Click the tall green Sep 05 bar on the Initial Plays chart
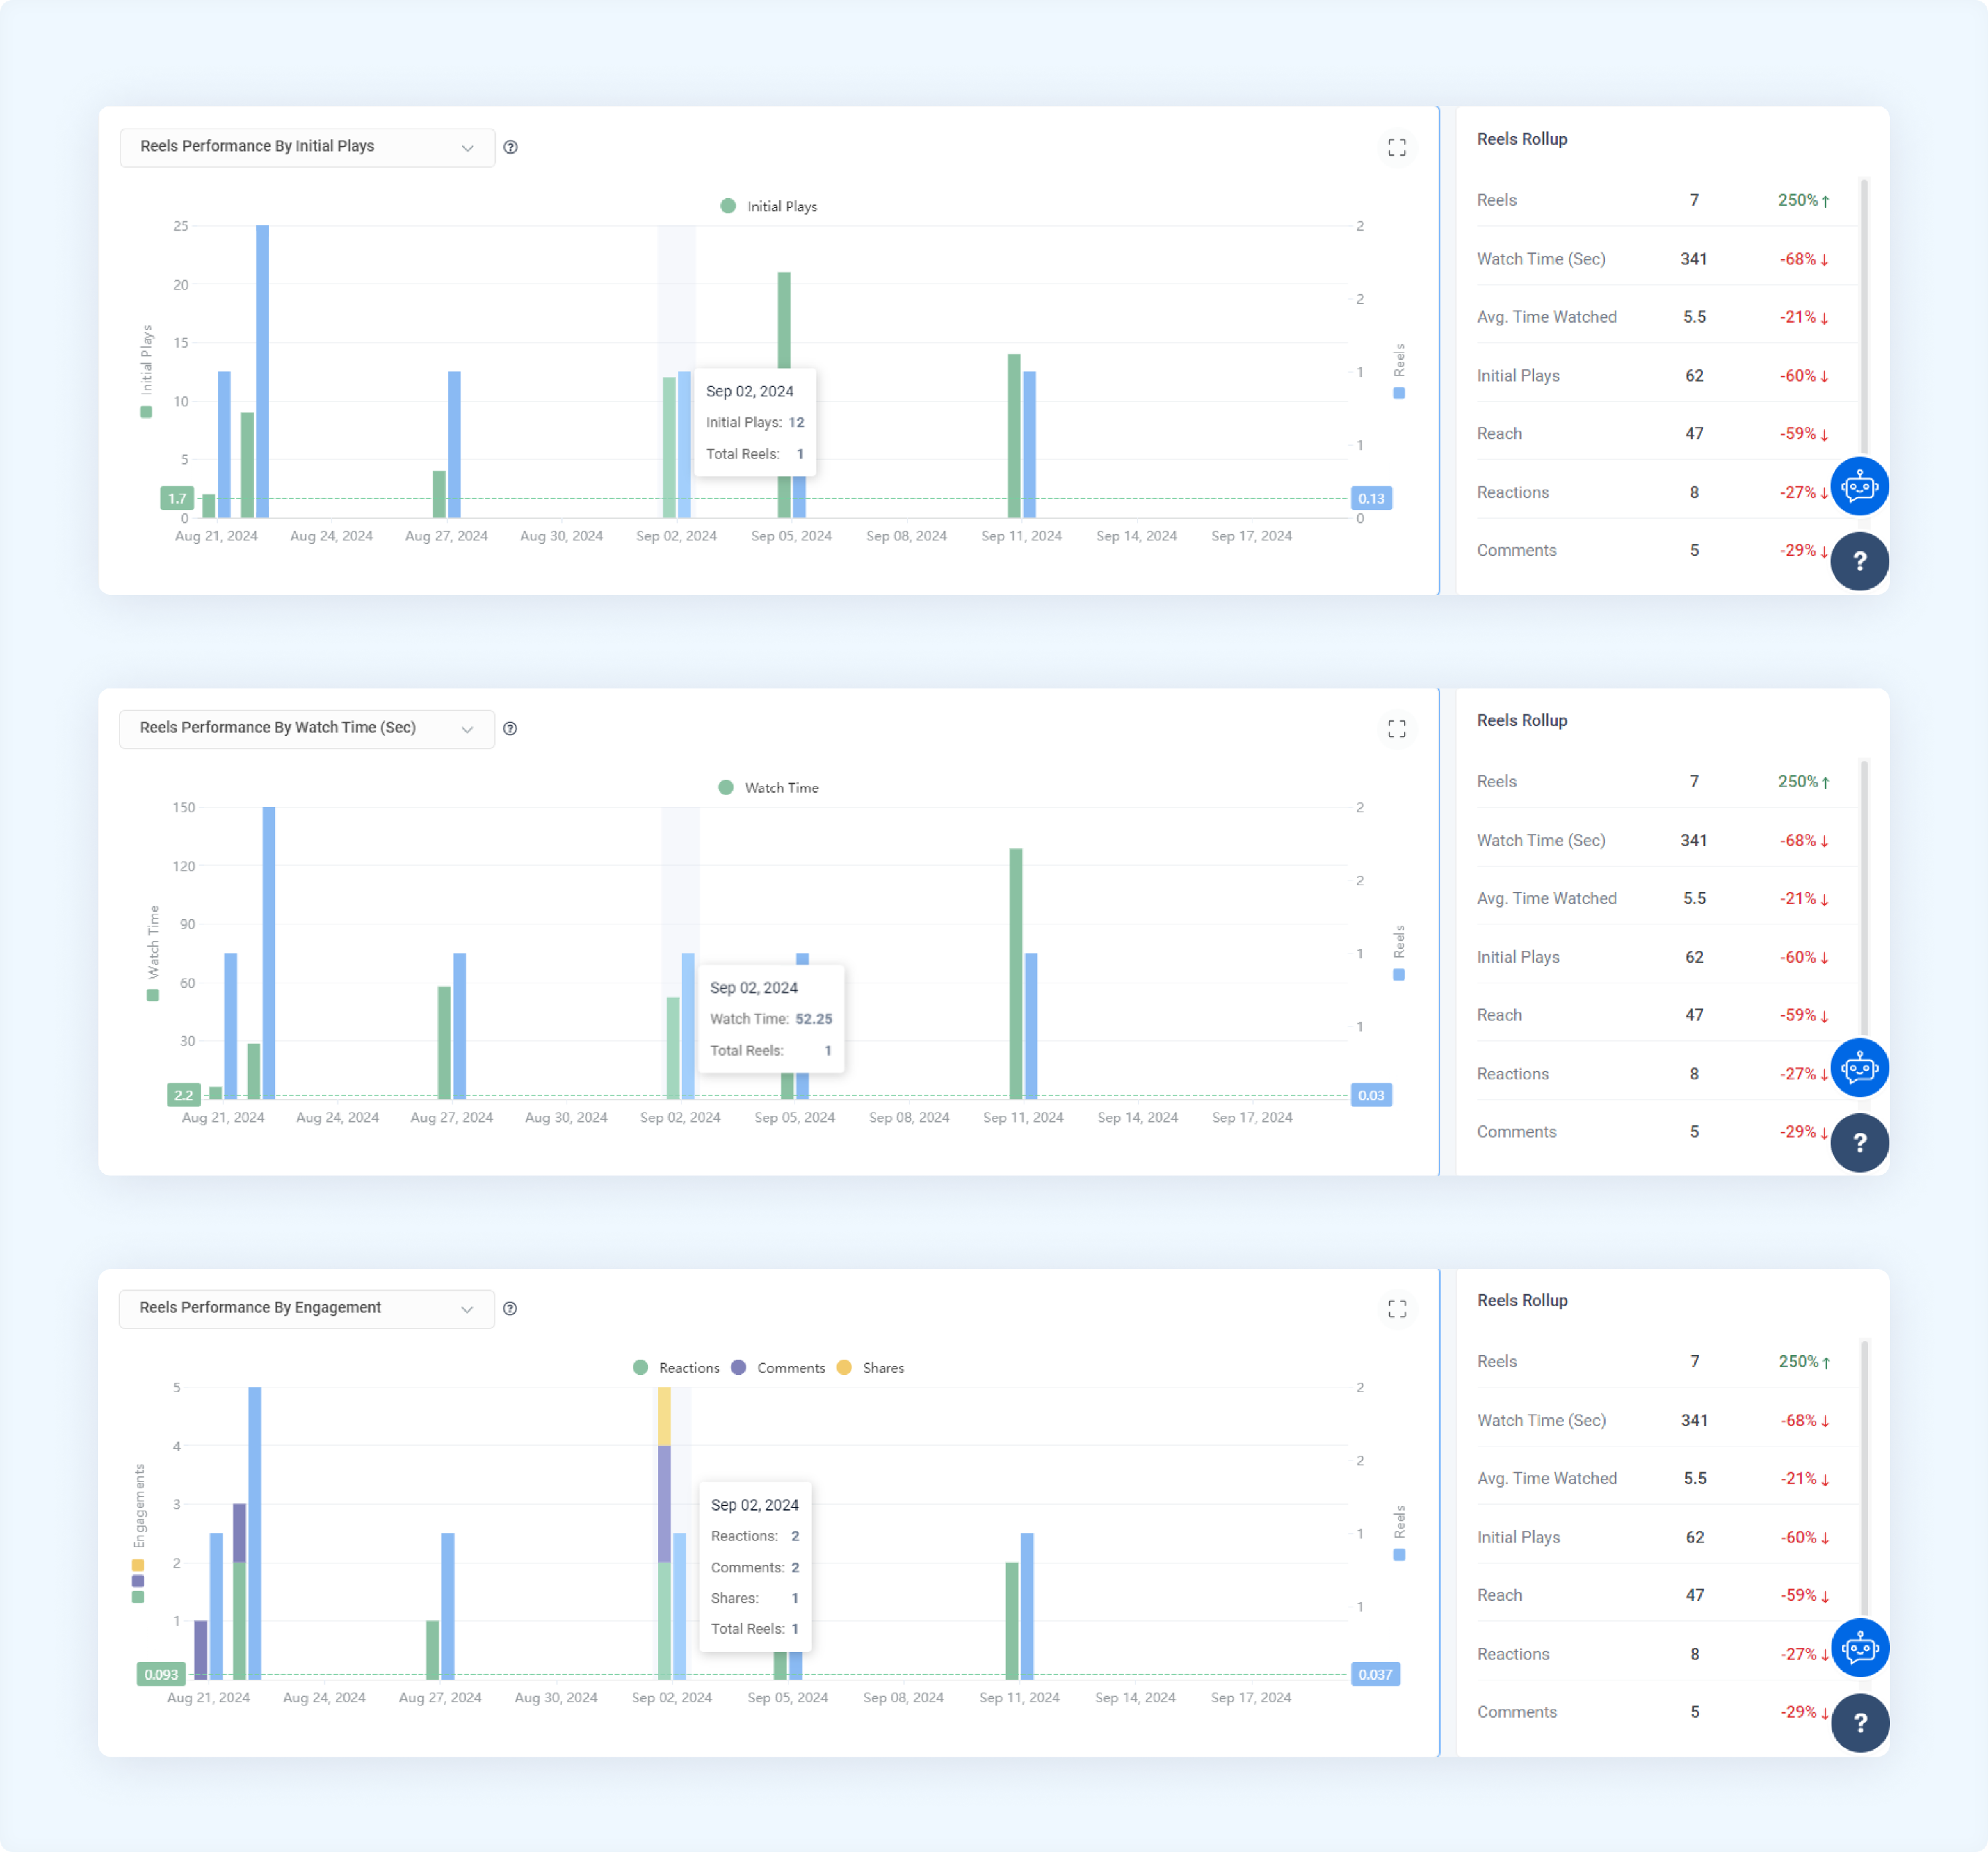The height and width of the screenshot is (1852, 1988). click(x=784, y=320)
